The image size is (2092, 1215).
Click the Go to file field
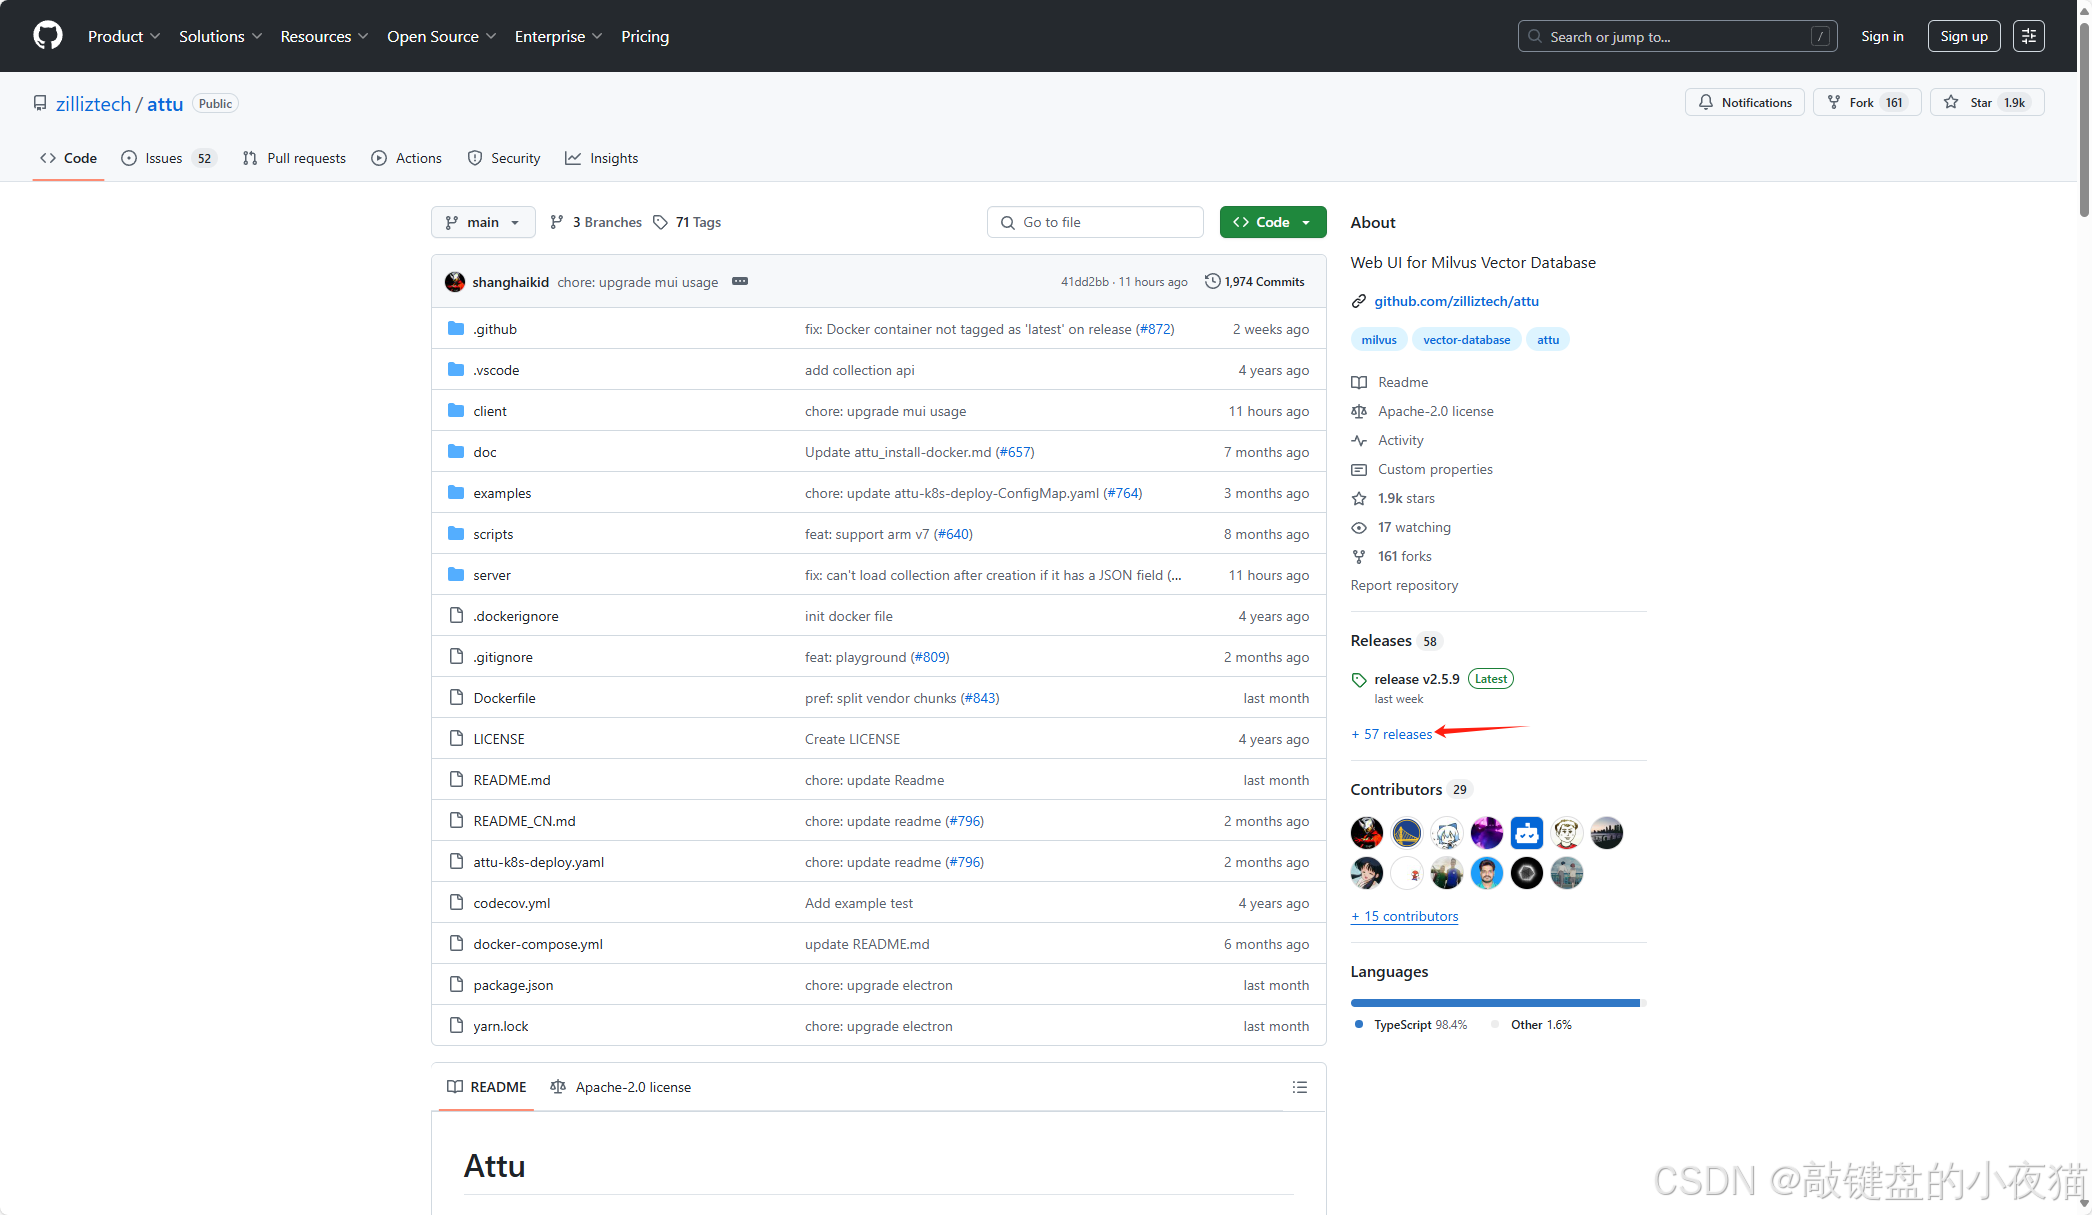click(1095, 222)
